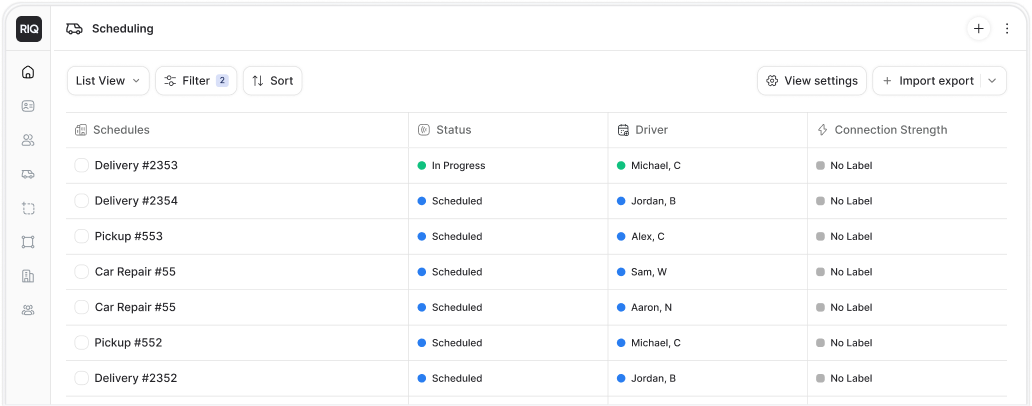Open the three-dot more options menu
Image resolution: width=1032 pixels, height=406 pixels.
[1007, 29]
